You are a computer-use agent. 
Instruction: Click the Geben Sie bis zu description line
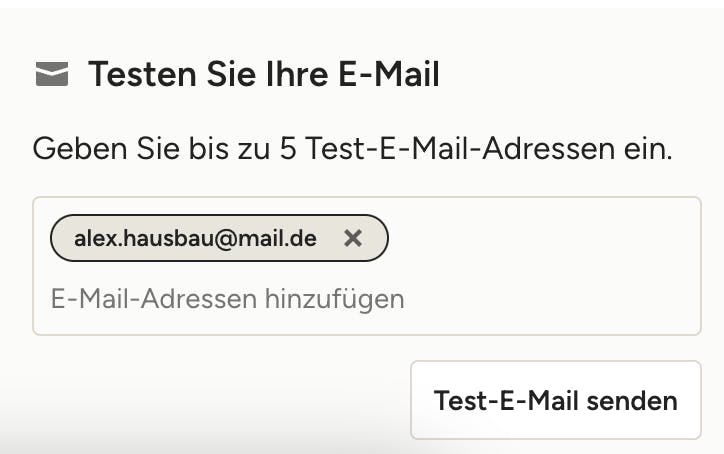(x=352, y=150)
